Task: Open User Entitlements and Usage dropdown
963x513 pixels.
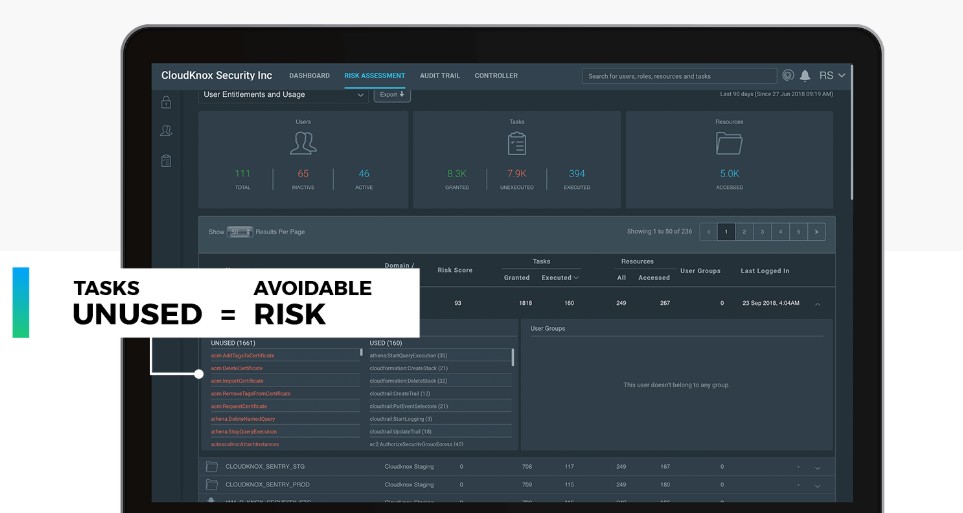Action: coord(283,95)
